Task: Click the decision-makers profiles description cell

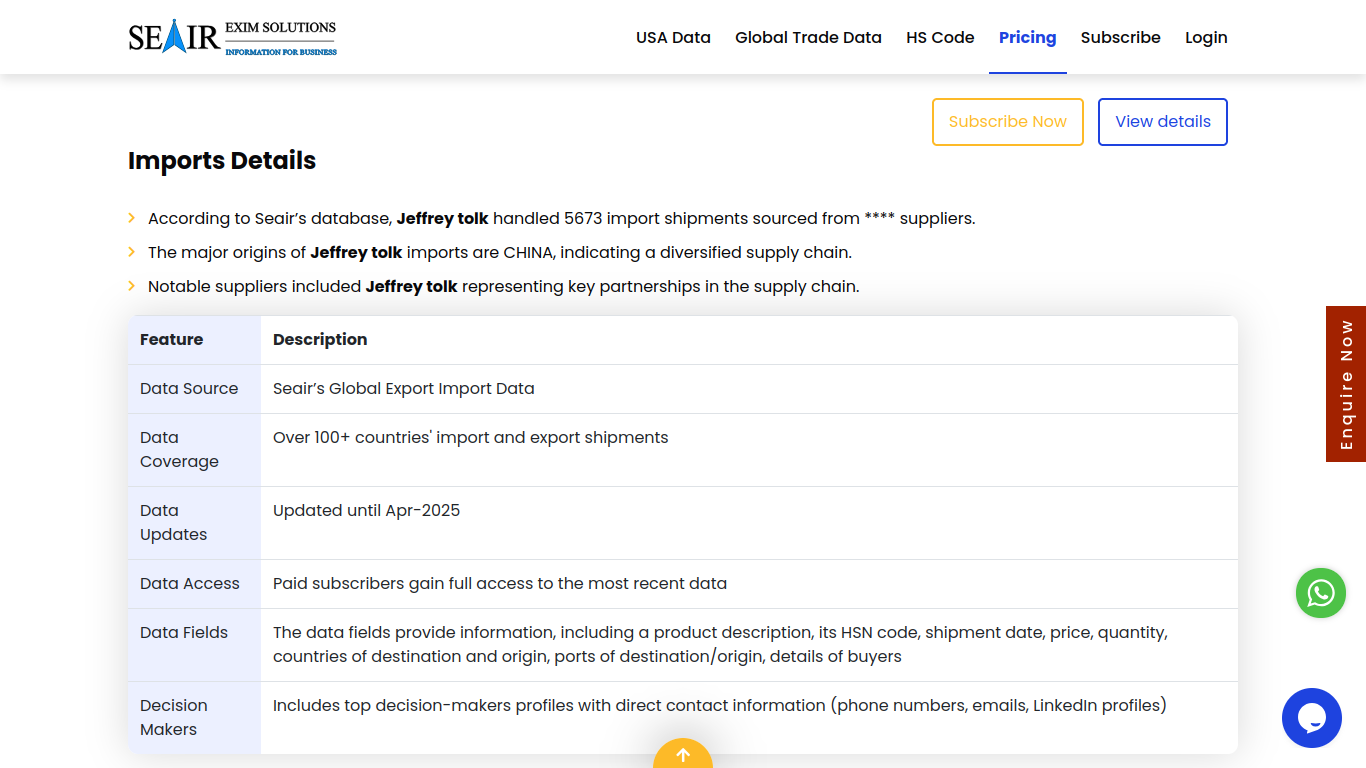Action: 749,718
